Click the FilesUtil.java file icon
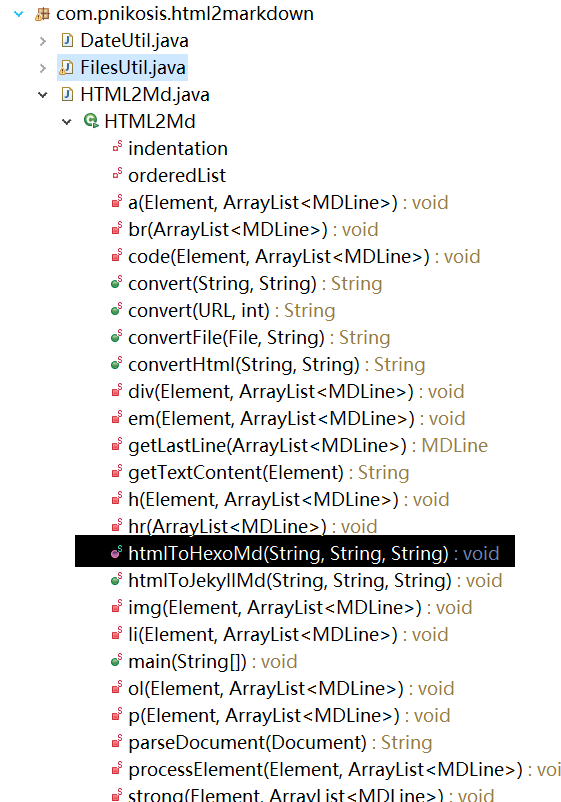Image resolution: width=561 pixels, height=802 pixels. [x=66, y=68]
